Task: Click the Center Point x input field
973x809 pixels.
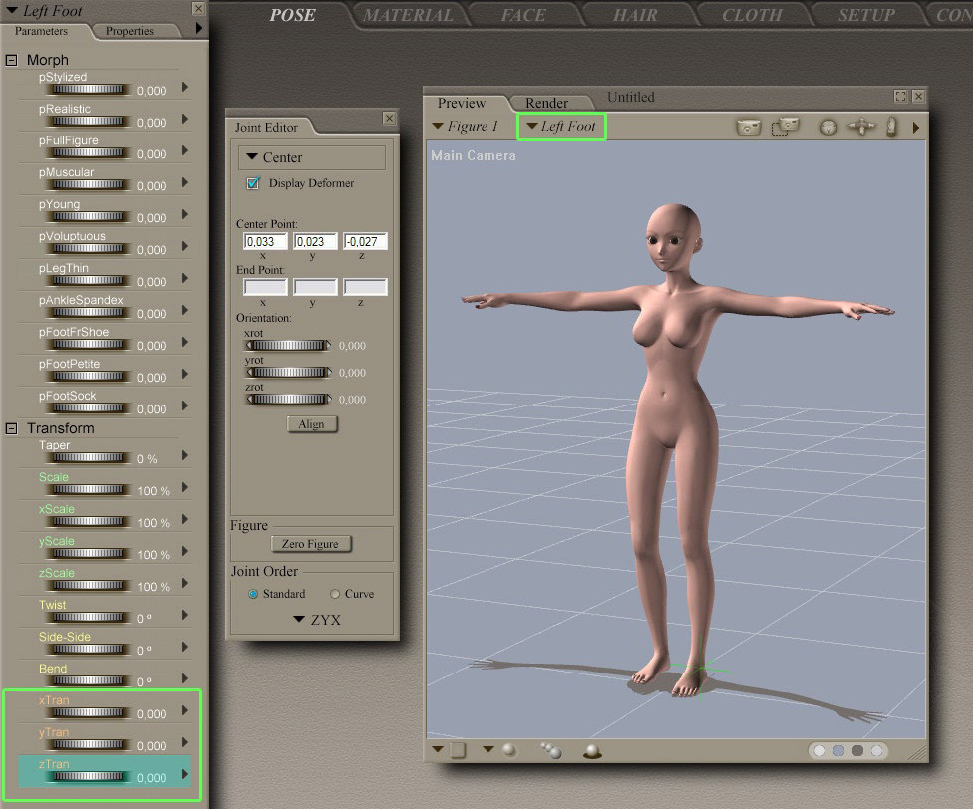Action: pos(265,242)
